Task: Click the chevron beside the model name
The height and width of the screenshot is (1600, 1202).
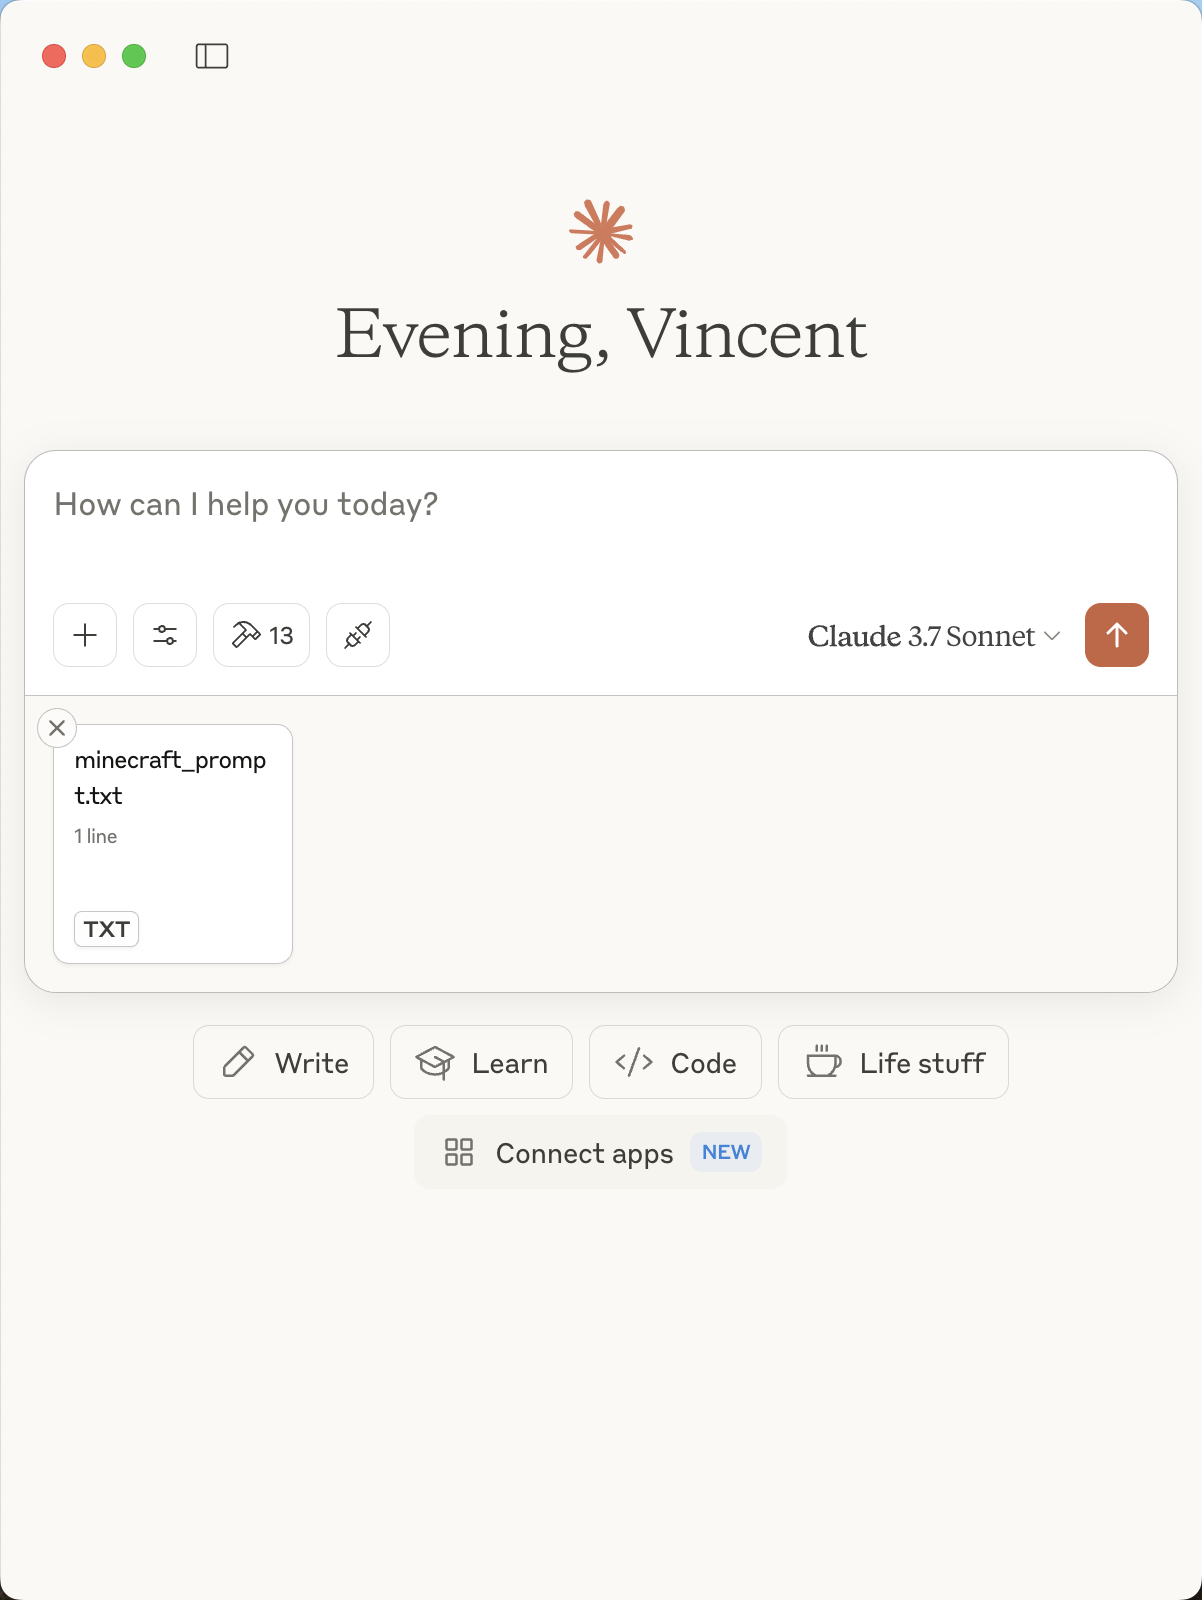Action: tap(1052, 636)
